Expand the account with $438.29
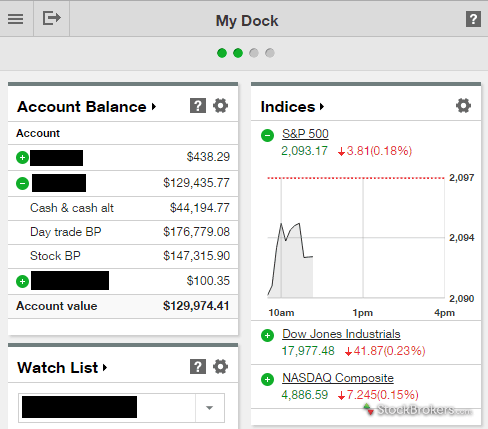488x429 pixels. [22, 157]
